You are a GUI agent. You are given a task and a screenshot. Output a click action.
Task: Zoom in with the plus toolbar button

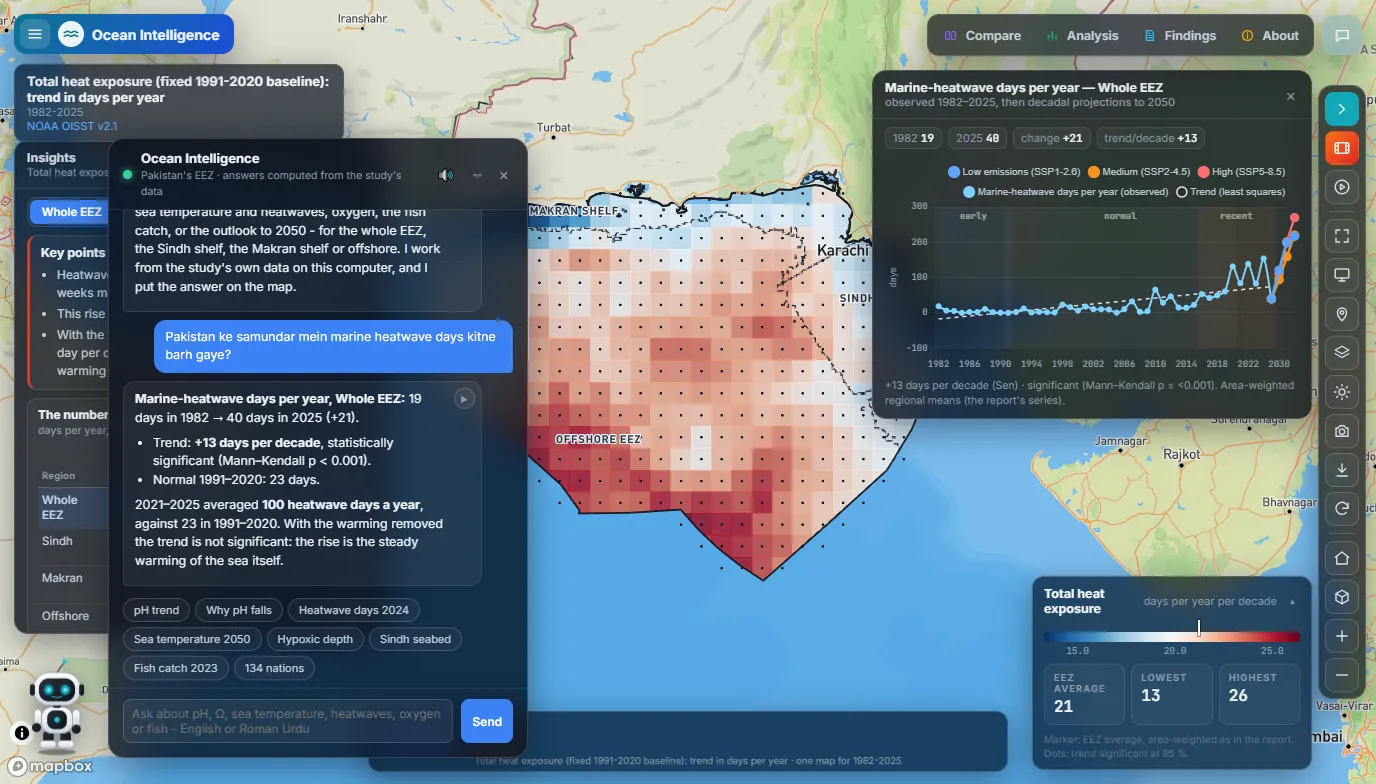[x=1342, y=636]
